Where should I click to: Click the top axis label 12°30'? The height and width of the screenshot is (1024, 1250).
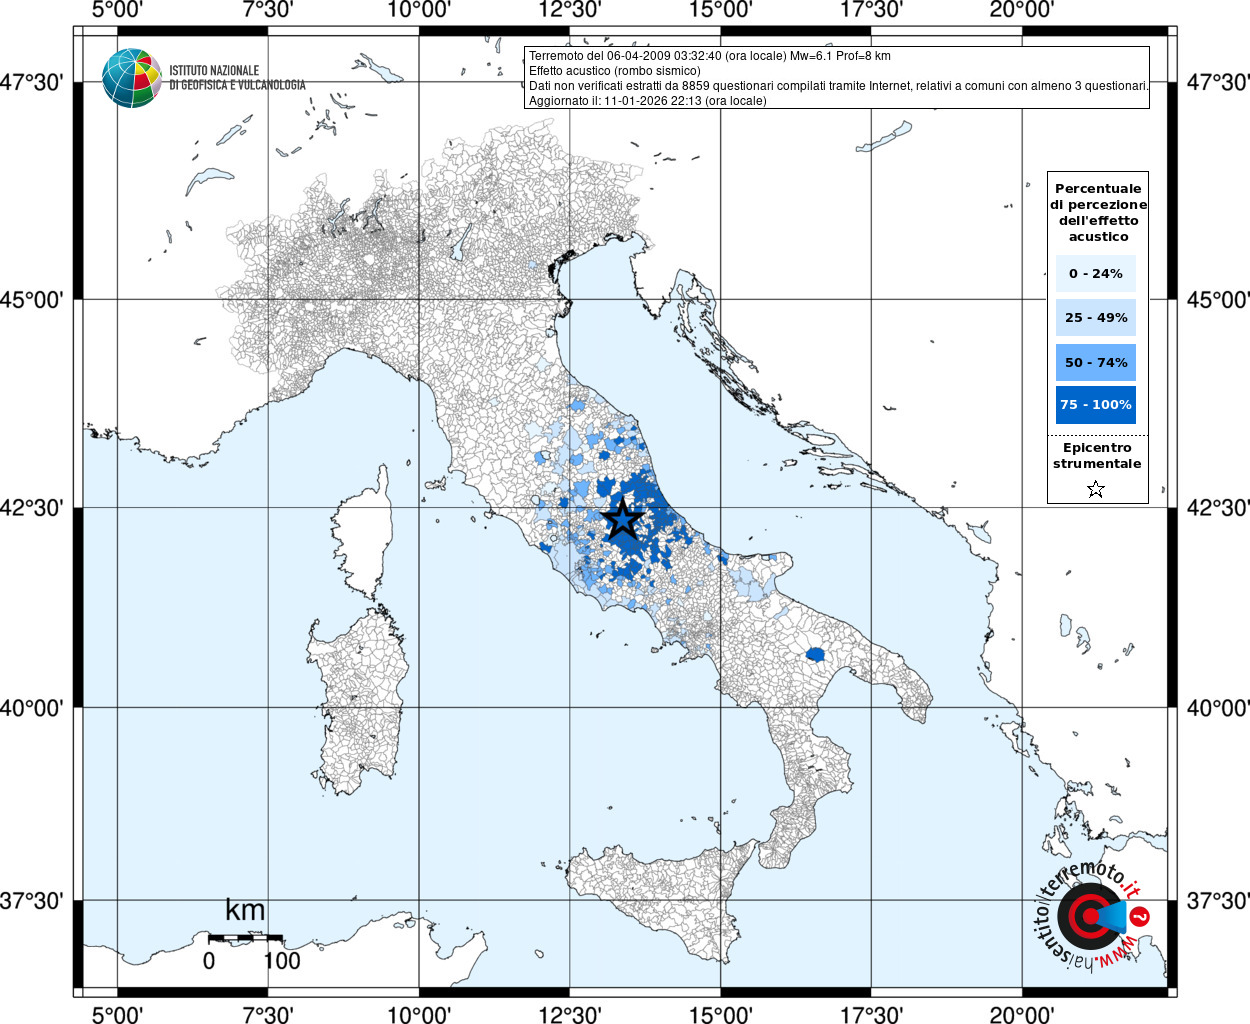pos(570,10)
